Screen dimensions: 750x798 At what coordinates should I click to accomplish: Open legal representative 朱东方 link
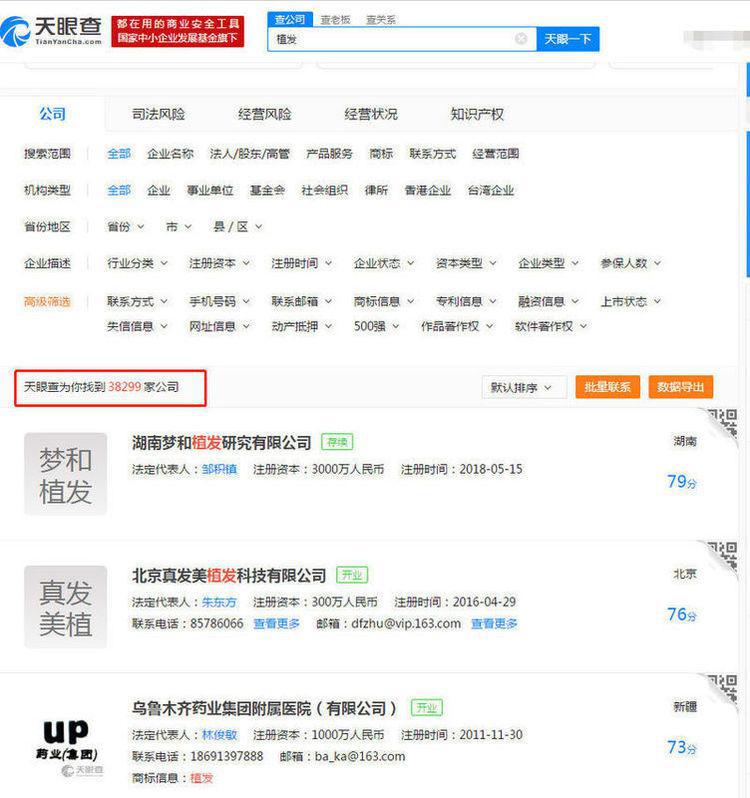click(x=219, y=602)
